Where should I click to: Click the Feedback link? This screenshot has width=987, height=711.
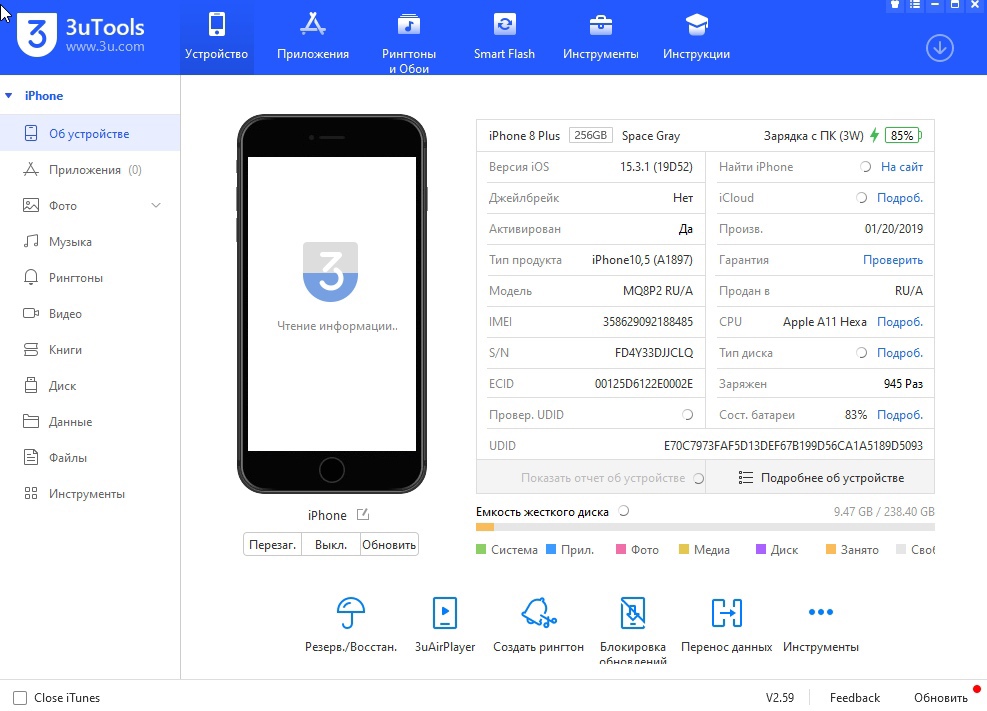click(x=854, y=698)
